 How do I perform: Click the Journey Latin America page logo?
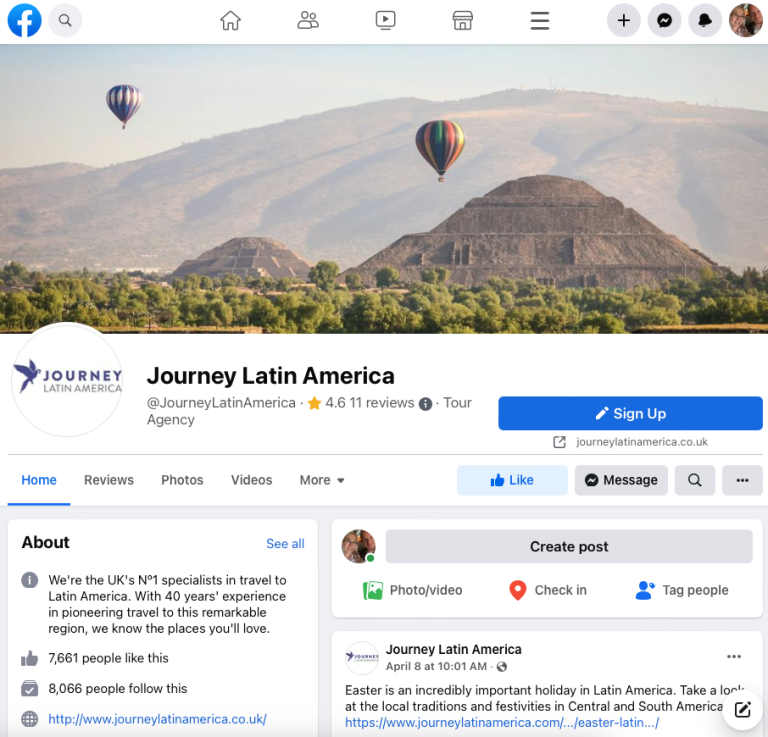68,380
